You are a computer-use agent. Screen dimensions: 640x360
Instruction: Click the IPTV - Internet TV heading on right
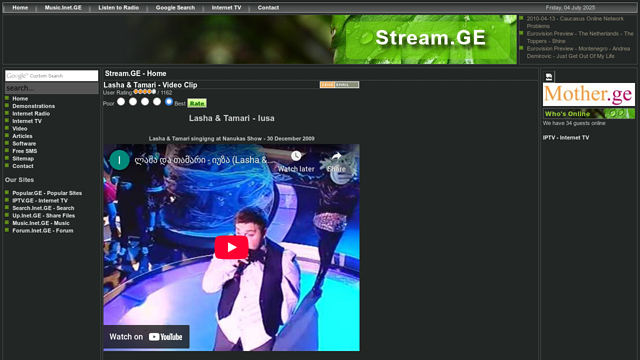[566, 138]
